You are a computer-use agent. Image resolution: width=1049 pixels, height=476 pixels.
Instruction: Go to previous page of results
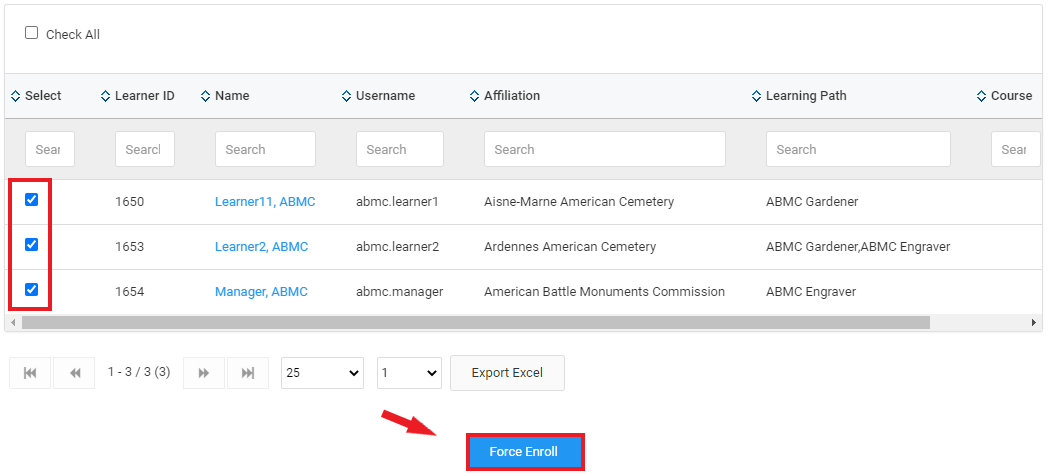74,373
